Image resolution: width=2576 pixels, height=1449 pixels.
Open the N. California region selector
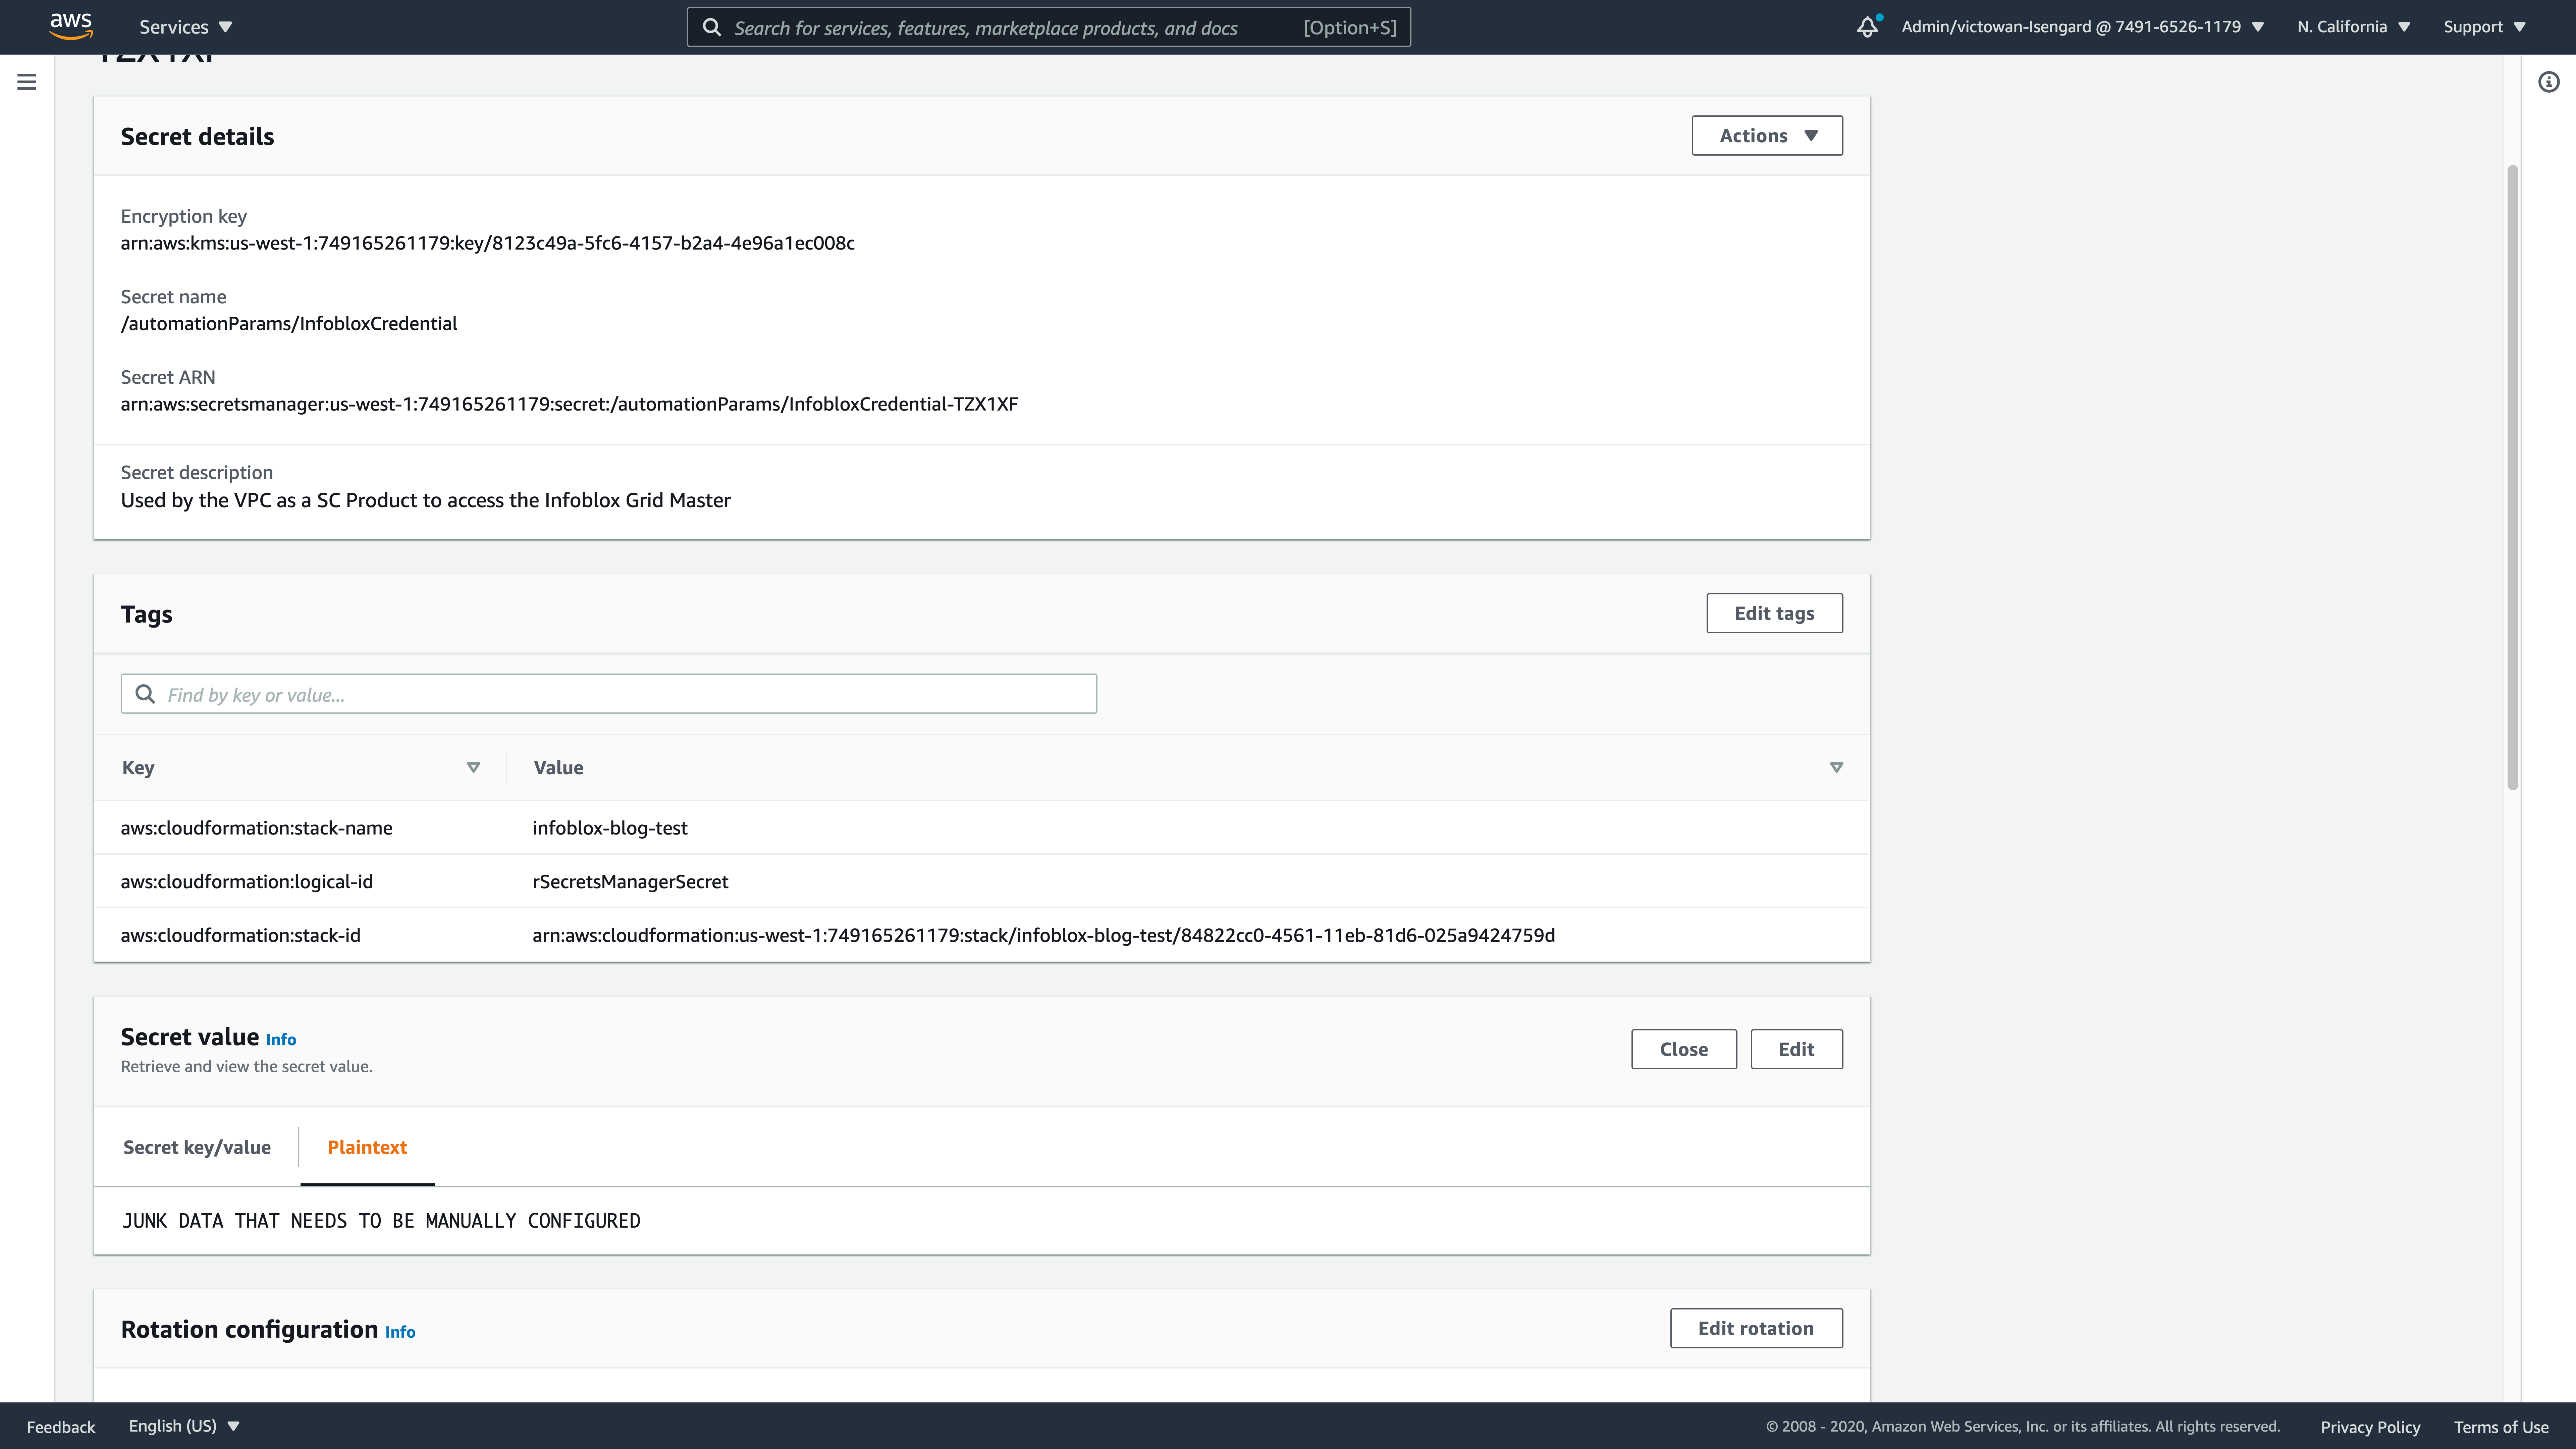2354,27
